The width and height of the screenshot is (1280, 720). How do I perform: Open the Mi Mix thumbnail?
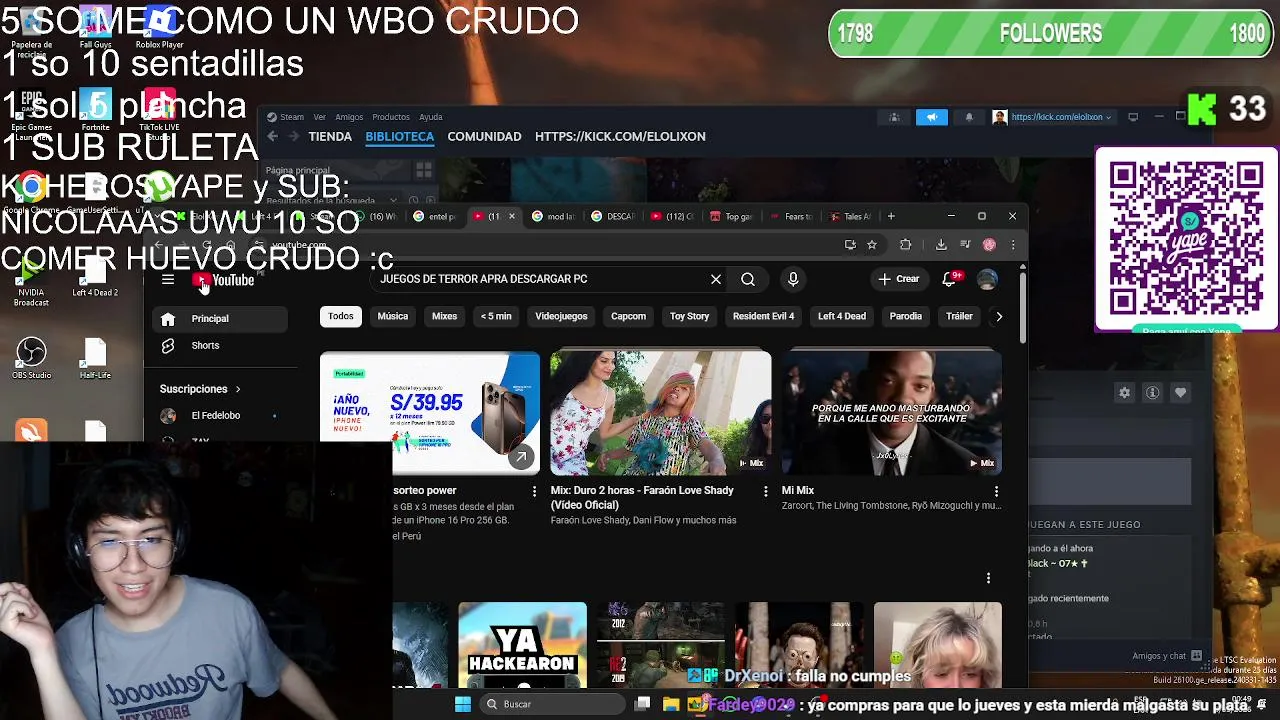click(891, 412)
